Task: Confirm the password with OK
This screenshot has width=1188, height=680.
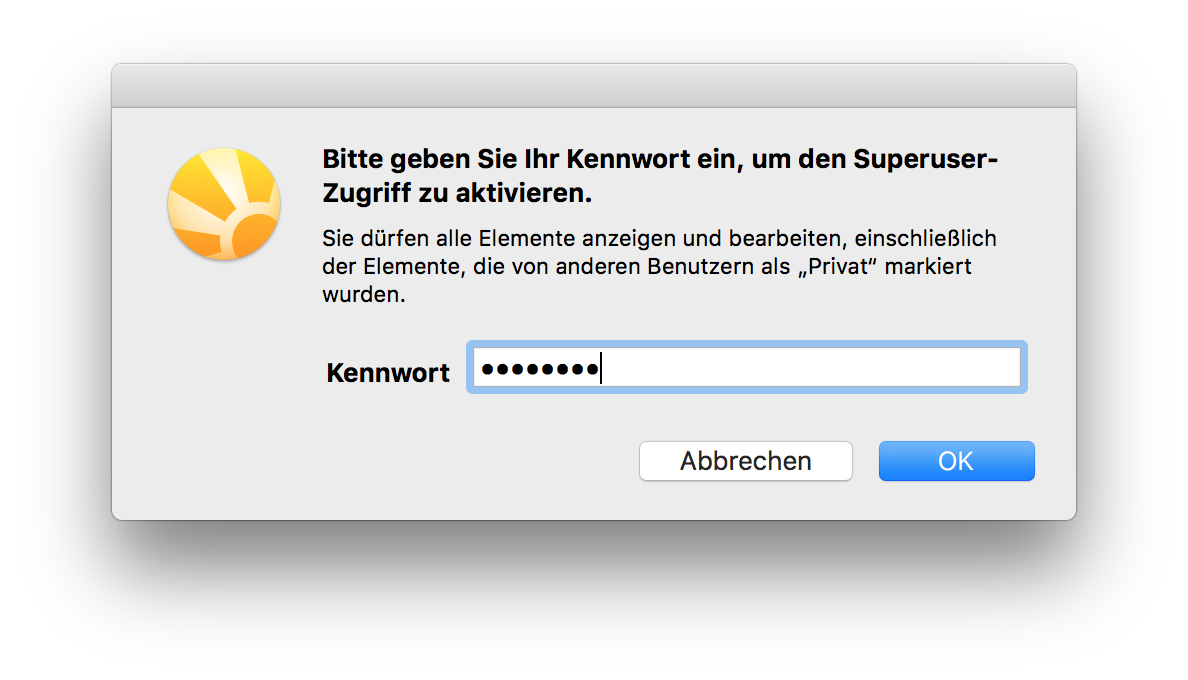Action: coord(956,460)
